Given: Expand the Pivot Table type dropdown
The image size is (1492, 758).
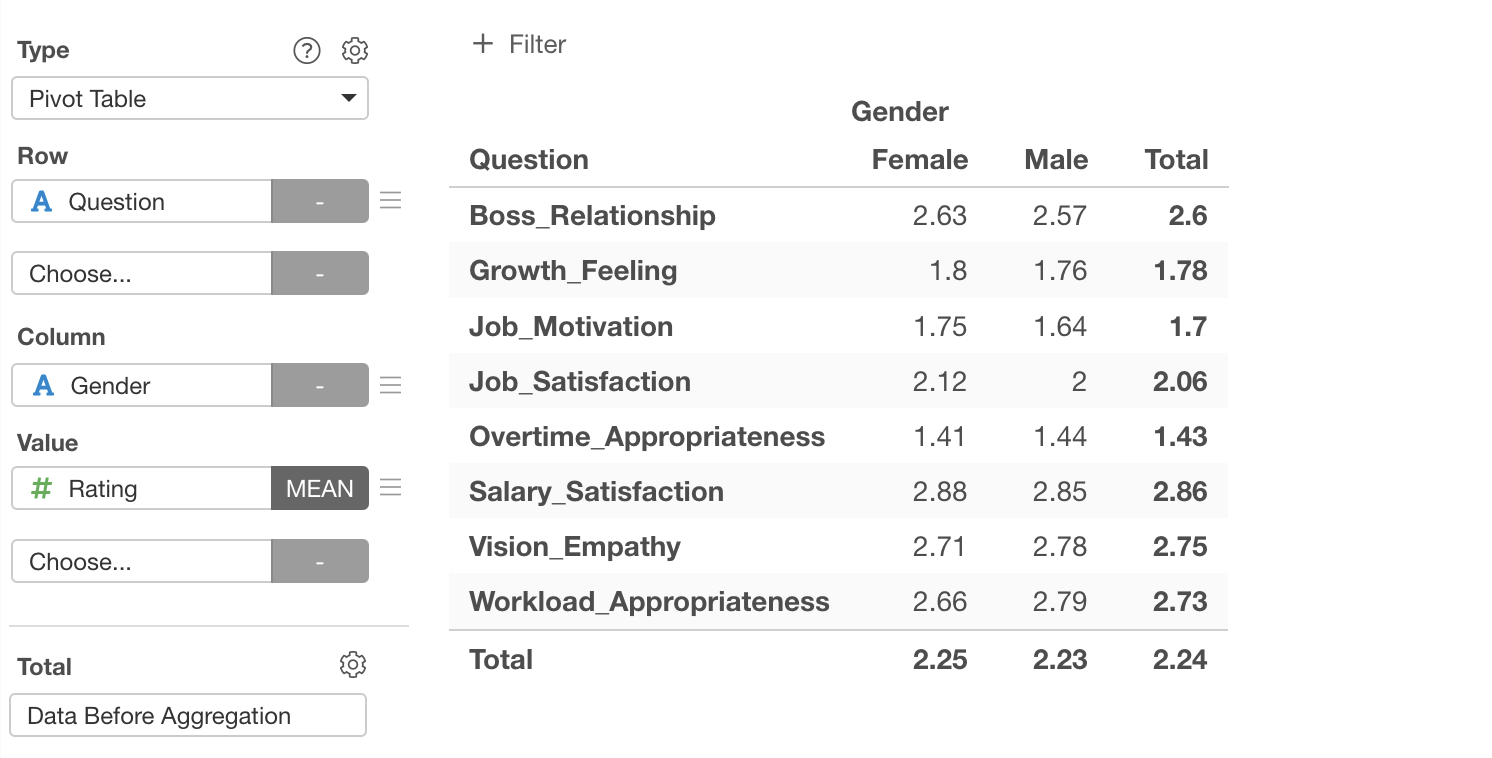Looking at the screenshot, I should pyautogui.click(x=190, y=99).
